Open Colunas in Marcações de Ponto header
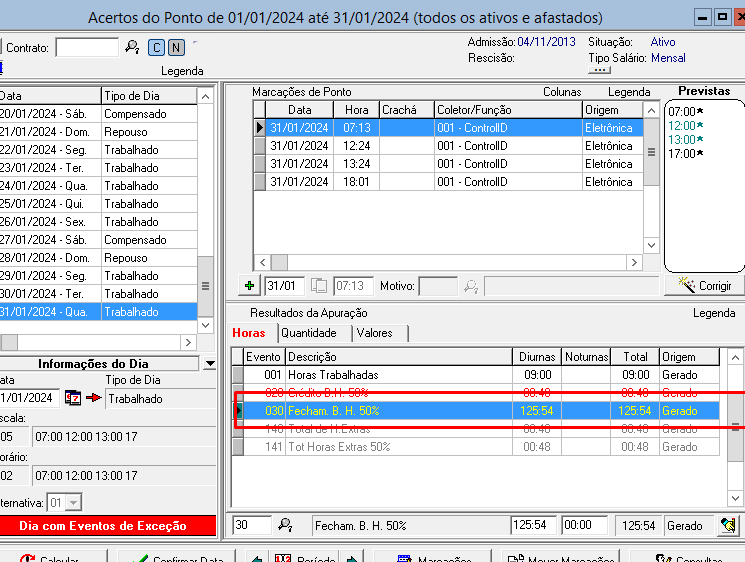 tap(562, 92)
